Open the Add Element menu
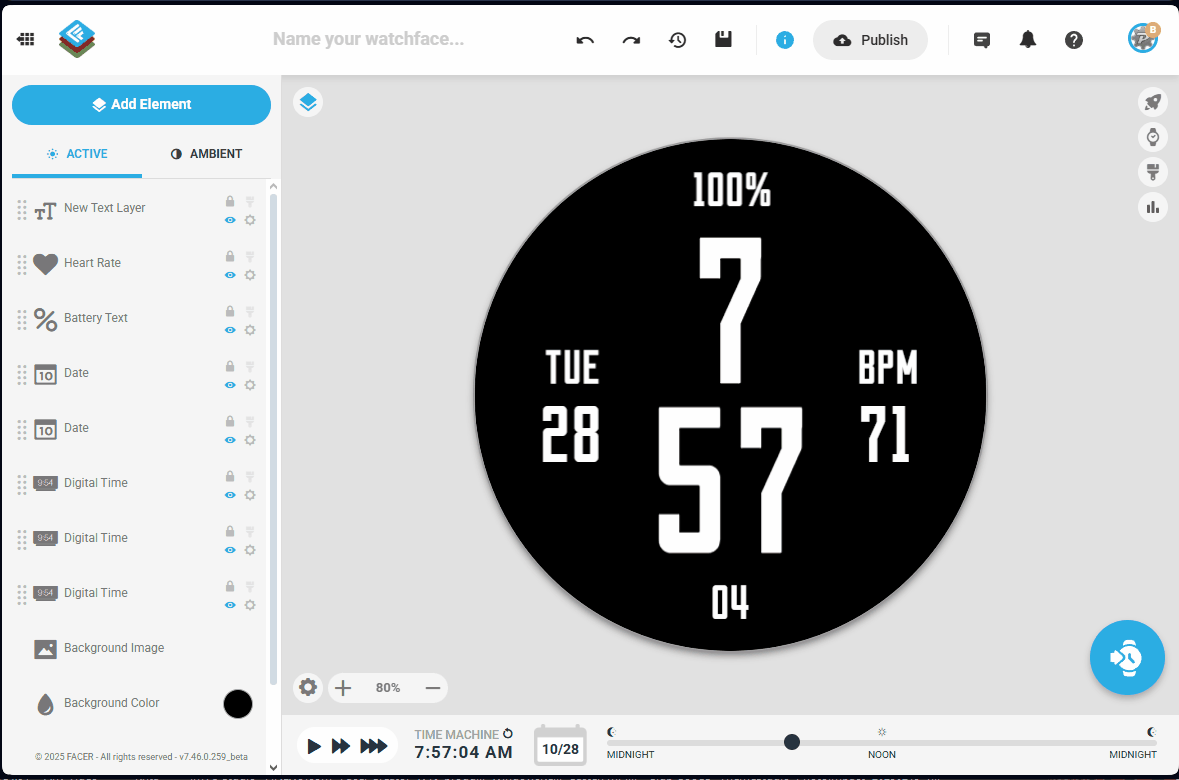The width and height of the screenshot is (1179, 780). coord(141,104)
